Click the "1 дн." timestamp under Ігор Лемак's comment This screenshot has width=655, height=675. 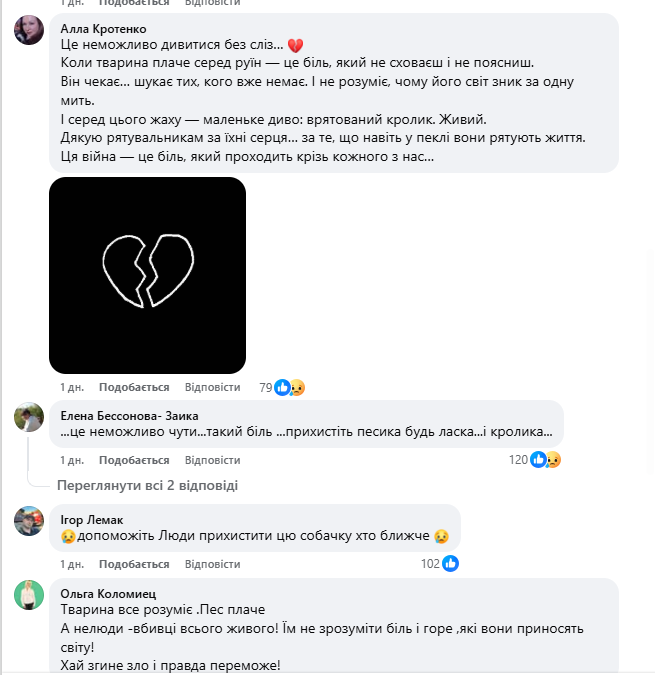coord(71,563)
